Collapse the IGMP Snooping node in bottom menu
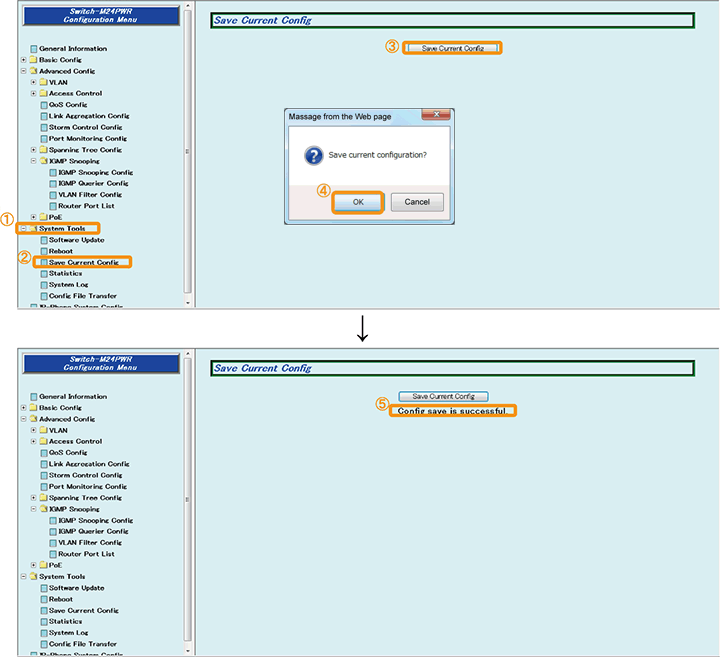720x657 pixels. tap(33, 509)
